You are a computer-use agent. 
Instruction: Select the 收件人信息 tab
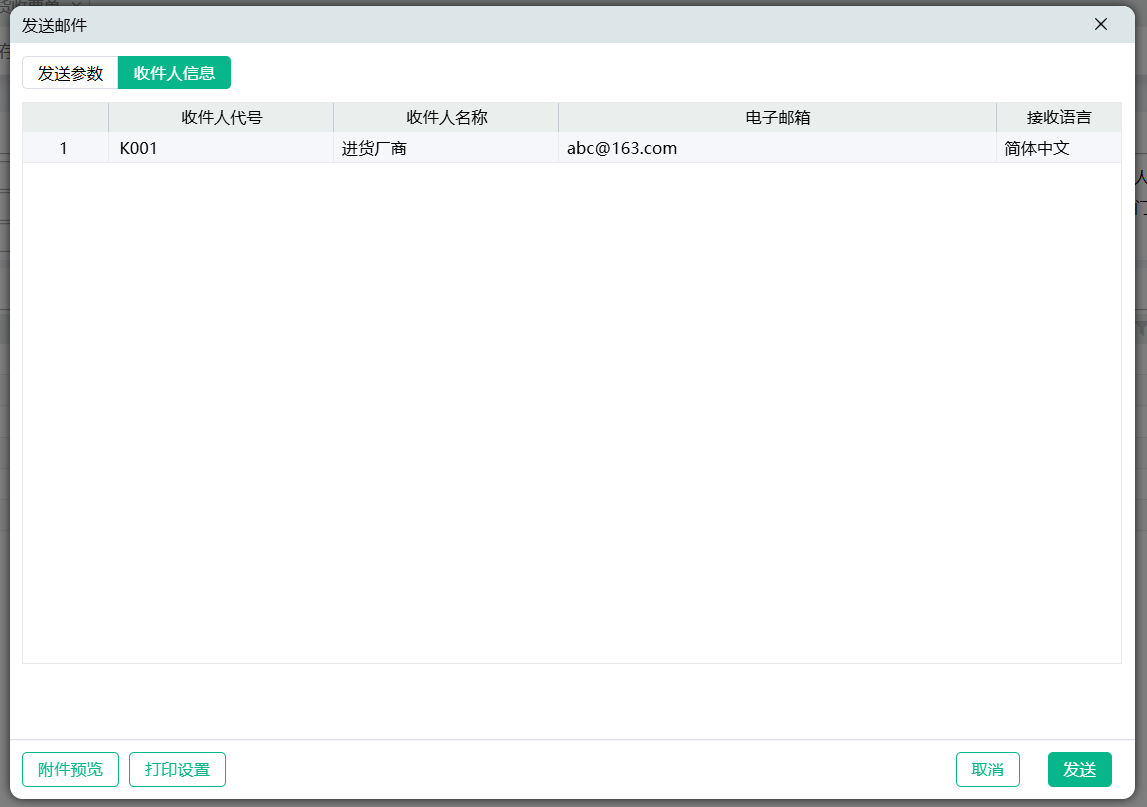(x=174, y=73)
